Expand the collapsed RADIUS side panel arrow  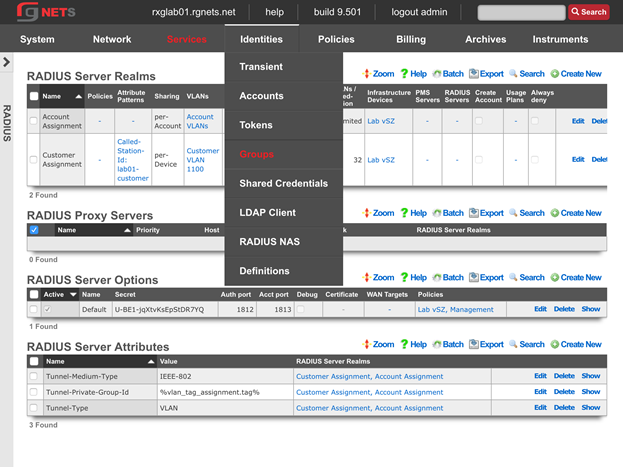point(7,63)
